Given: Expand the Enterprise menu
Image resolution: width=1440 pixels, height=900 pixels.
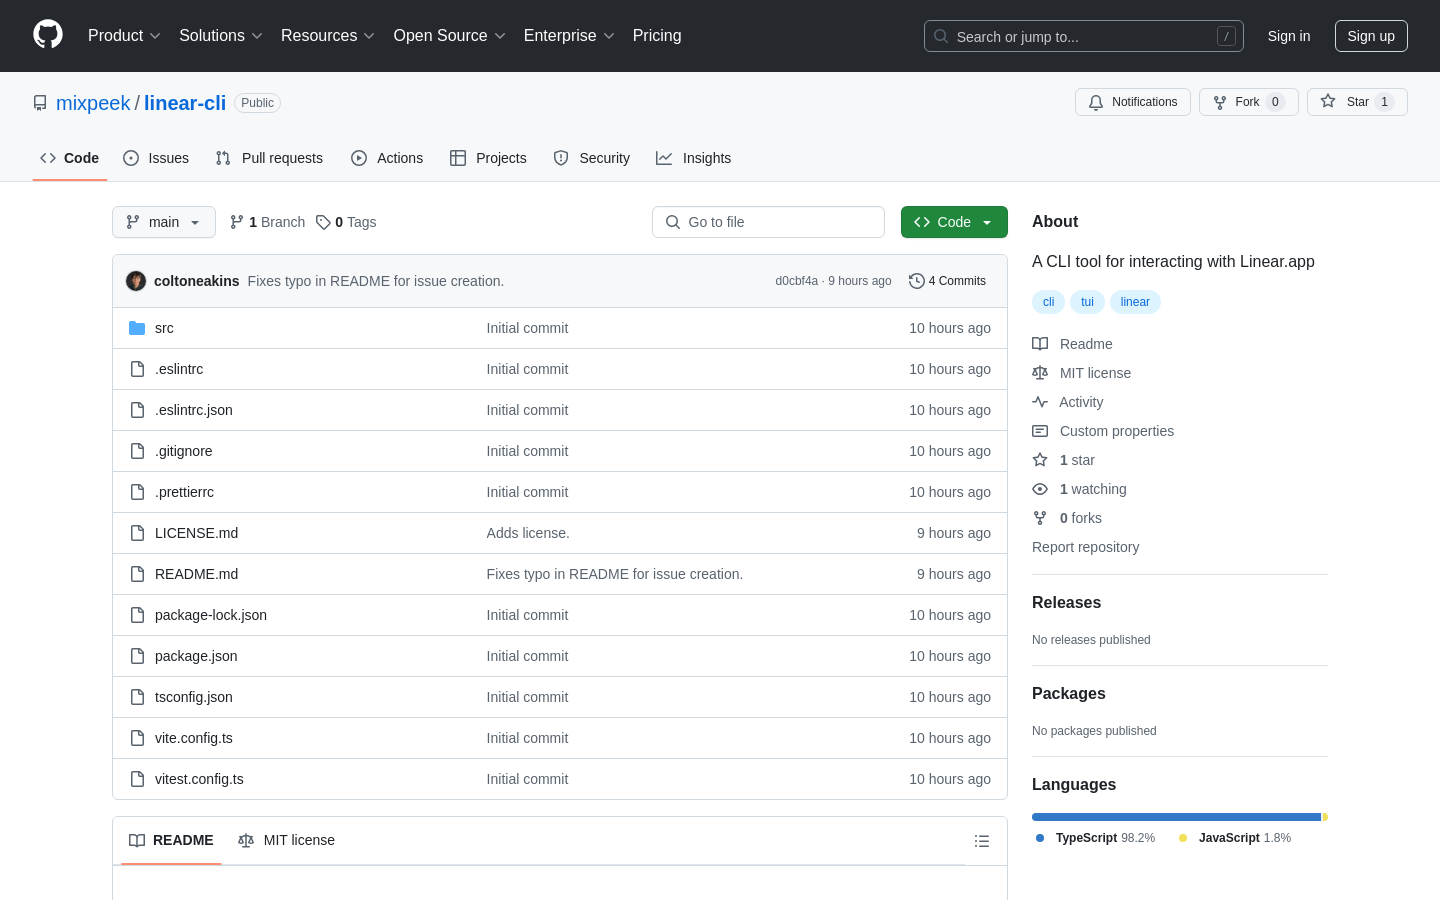Looking at the screenshot, I should click(x=569, y=36).
